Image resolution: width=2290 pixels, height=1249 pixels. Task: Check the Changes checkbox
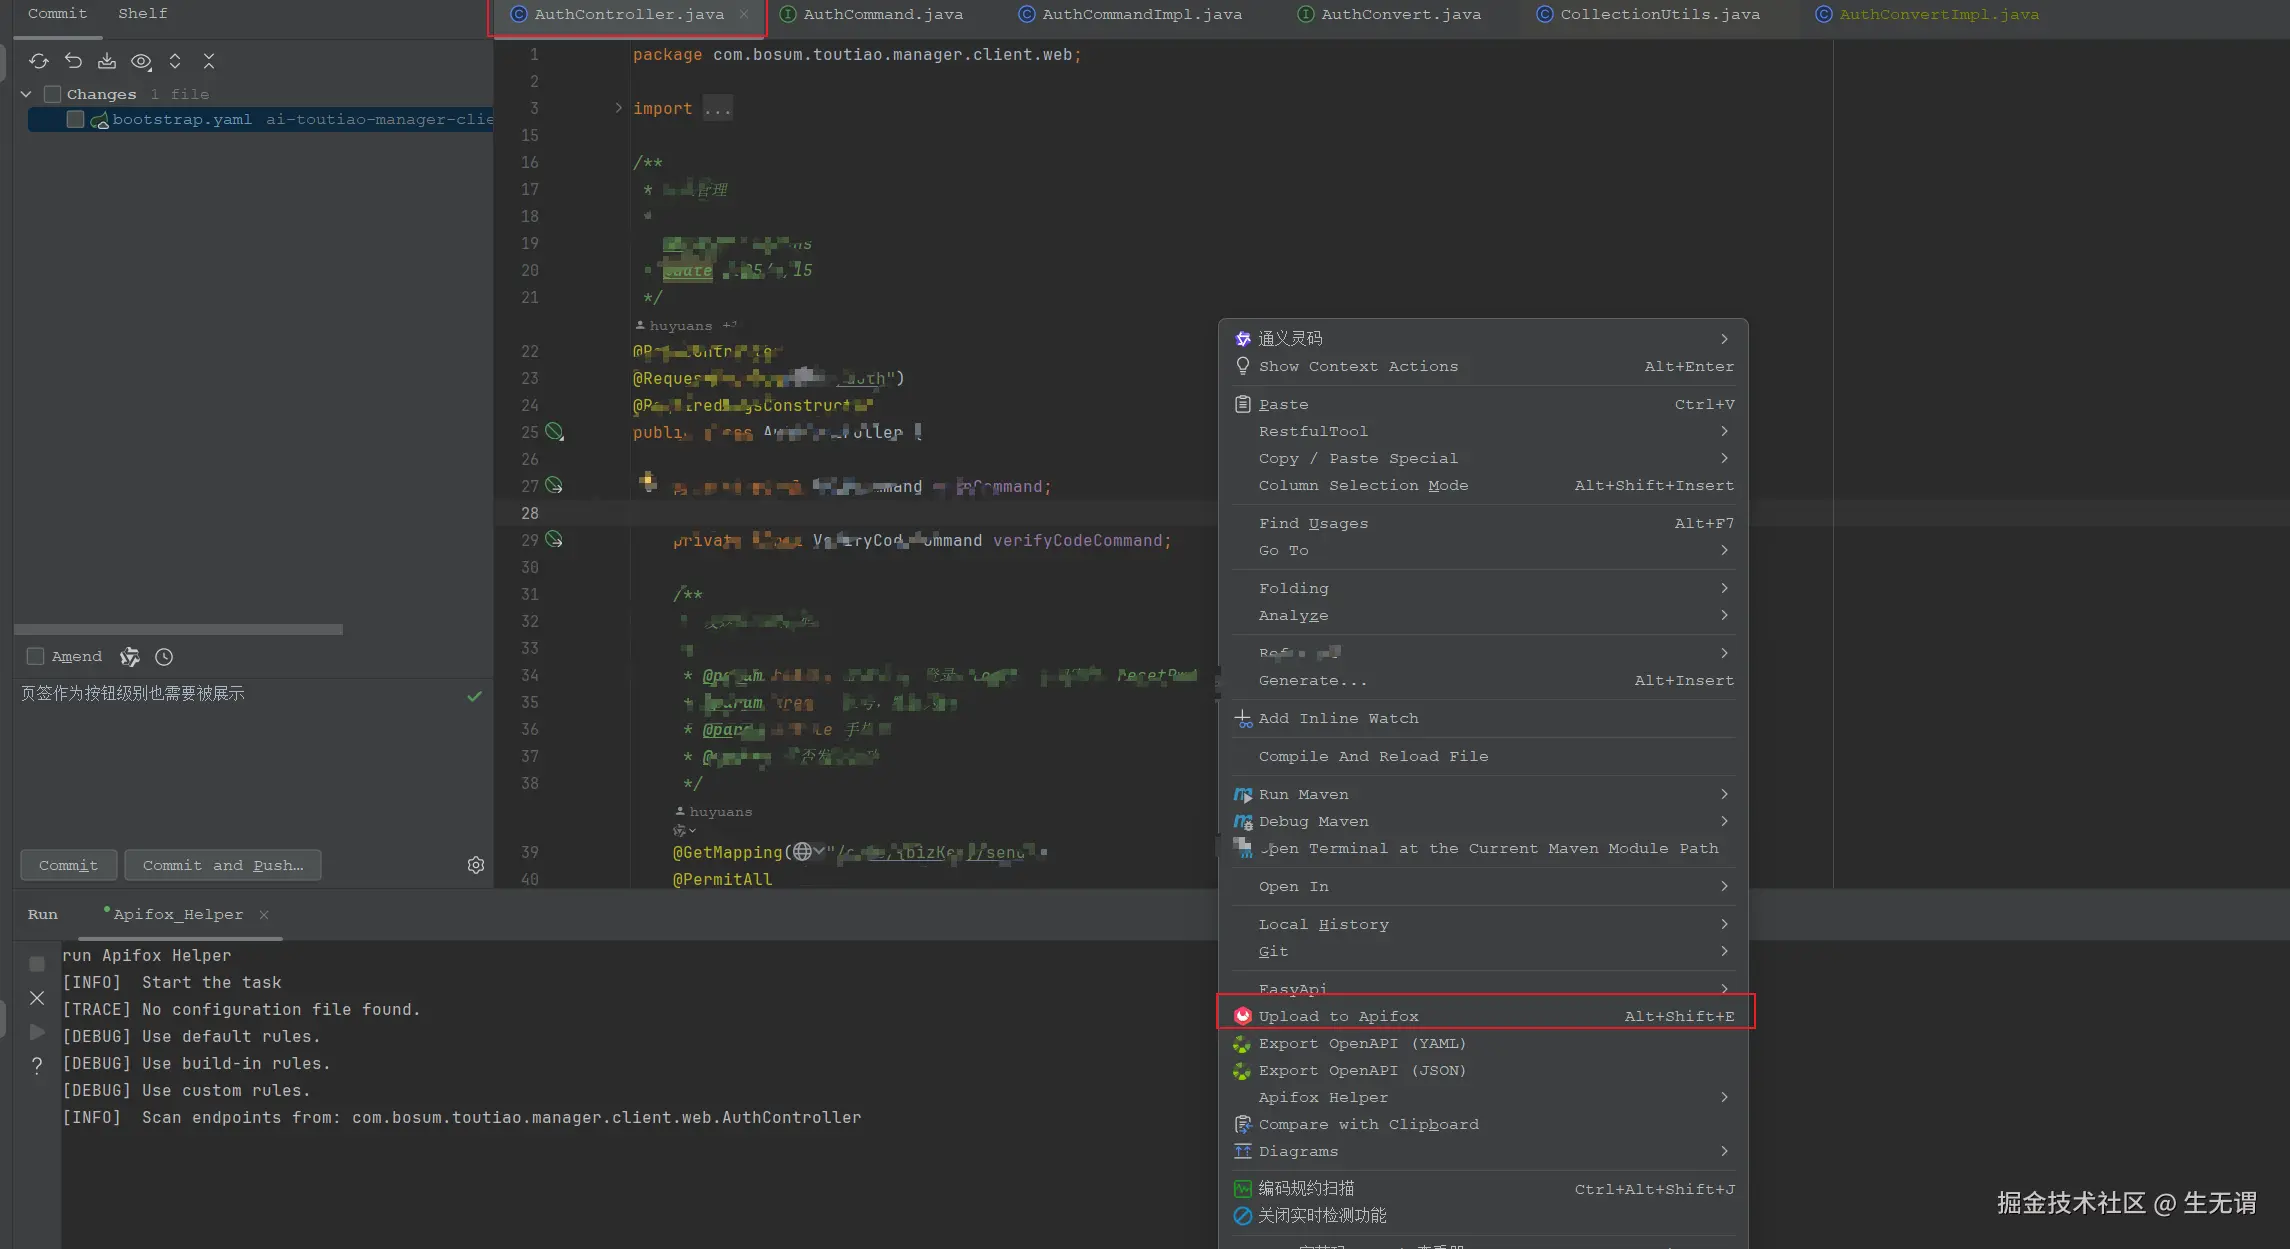[x=53, y=94]
